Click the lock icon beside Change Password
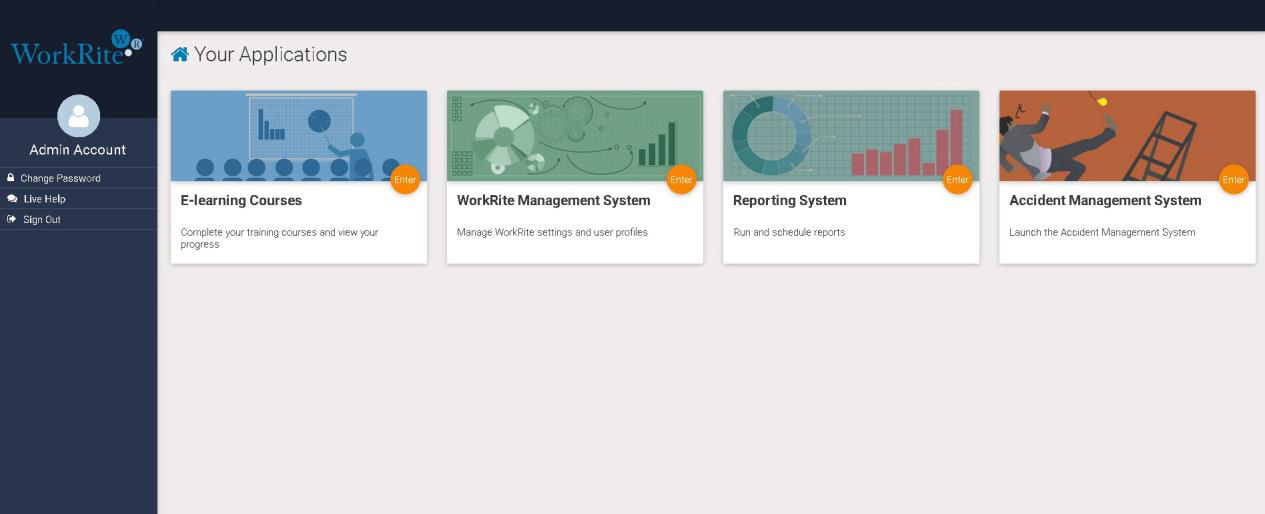Screen dimensions: 1265x514 pos(11,178)
